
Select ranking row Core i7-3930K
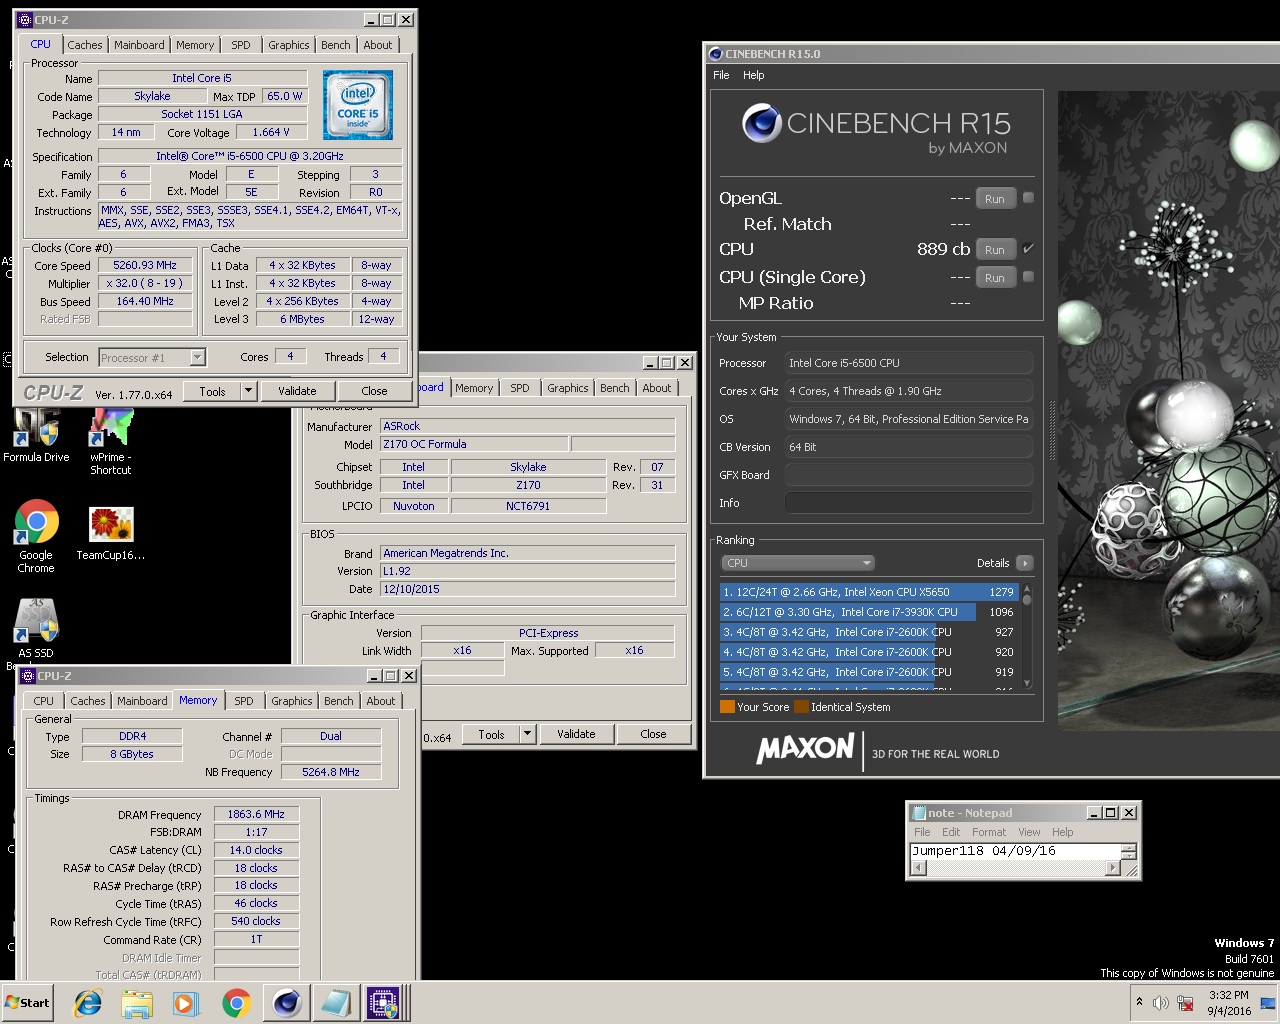[869, 612]
